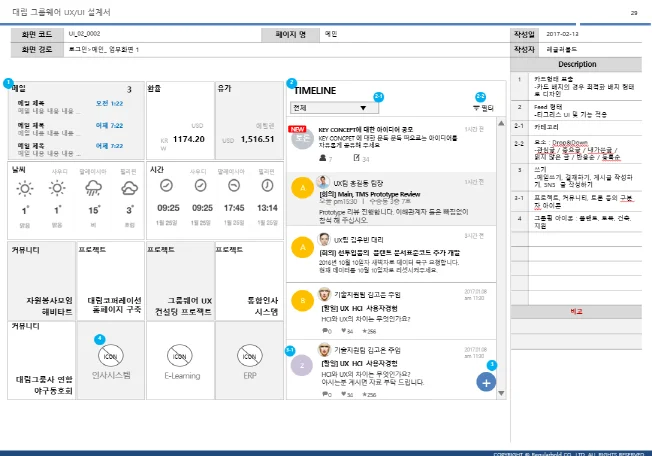This screenshot has width=652, height=456.
Task: Click the 2017-02-13 date value
Action: (x=562, y=34)
